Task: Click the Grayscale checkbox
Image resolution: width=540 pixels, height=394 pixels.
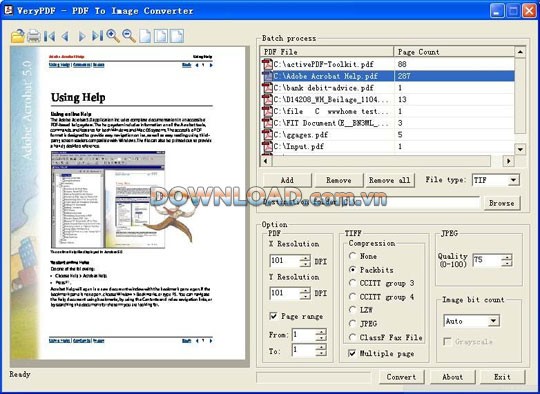Action: click(x=447, y=342)
